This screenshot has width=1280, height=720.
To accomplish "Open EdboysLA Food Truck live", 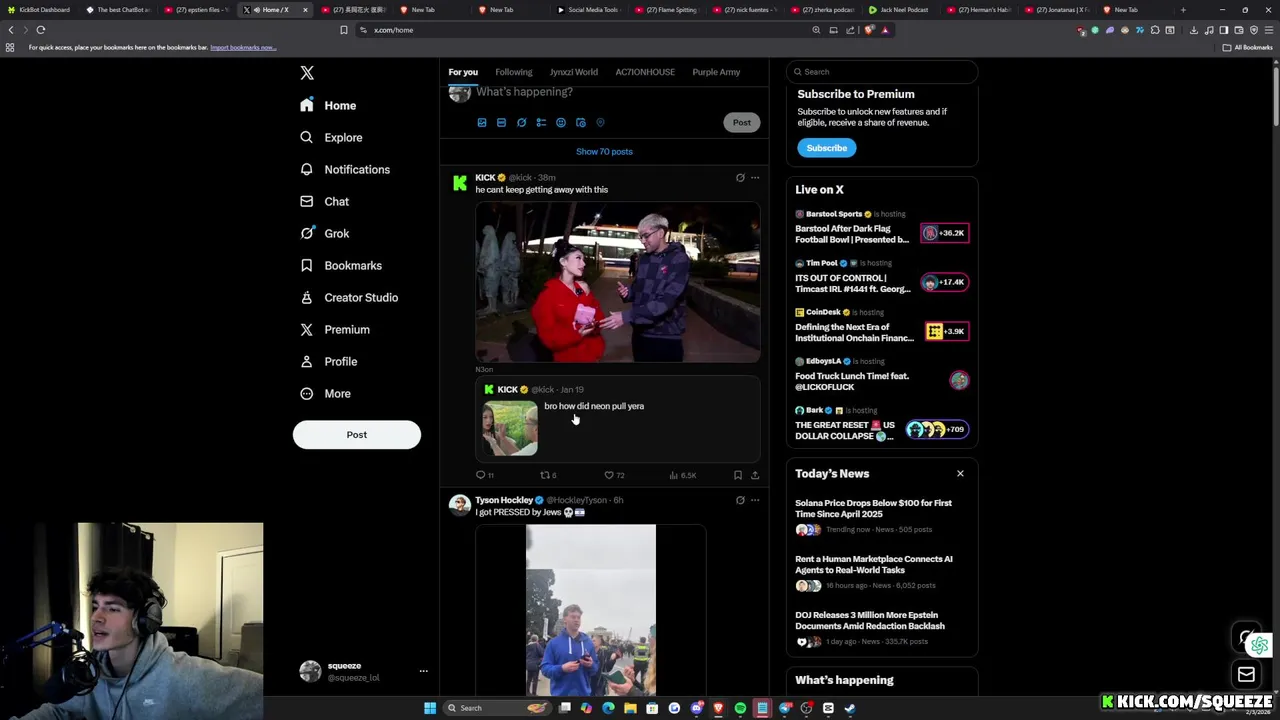I will (x=882, y=375).
